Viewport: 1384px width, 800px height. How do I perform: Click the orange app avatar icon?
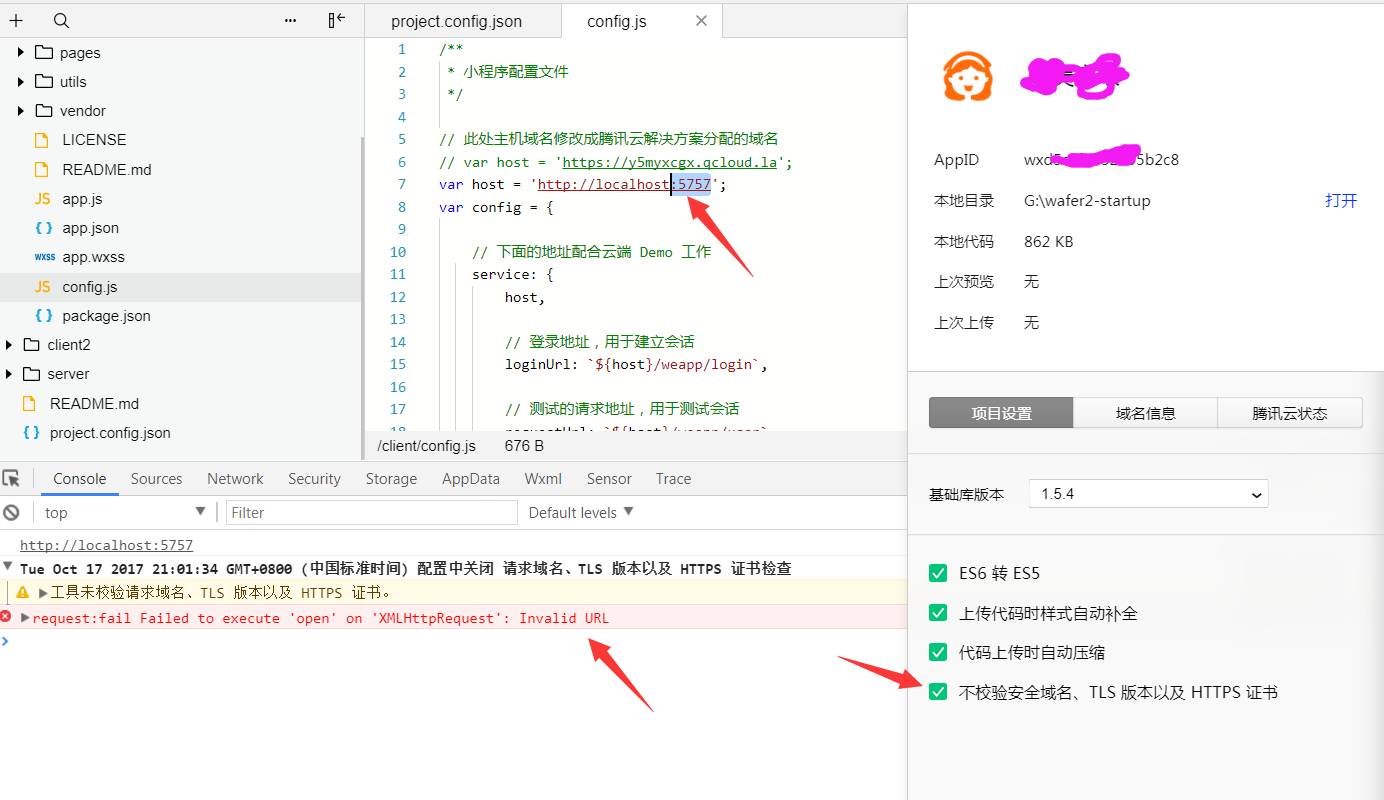click(x=968, y=76)
